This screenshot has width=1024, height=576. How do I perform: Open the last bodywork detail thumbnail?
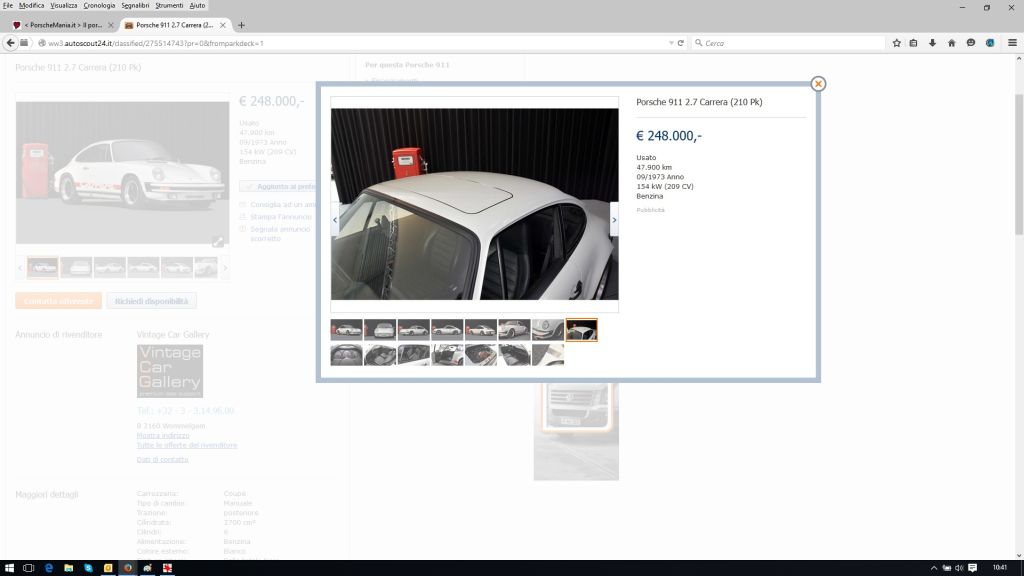tap(548, 355)
